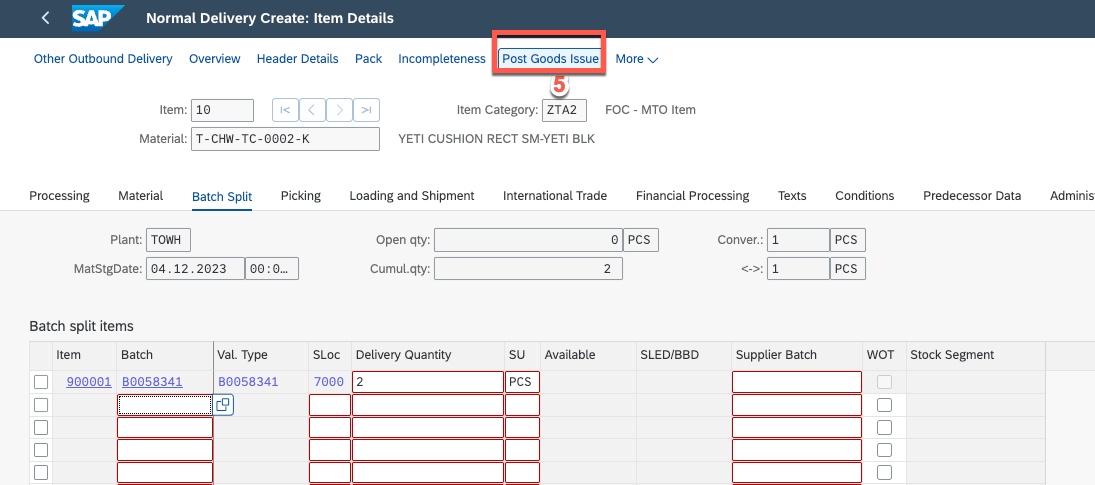Image resolution: width=1095 pixels, height=485 pixels.
Task: Switch to the Picking tab
Action: (x=300, y=196)
